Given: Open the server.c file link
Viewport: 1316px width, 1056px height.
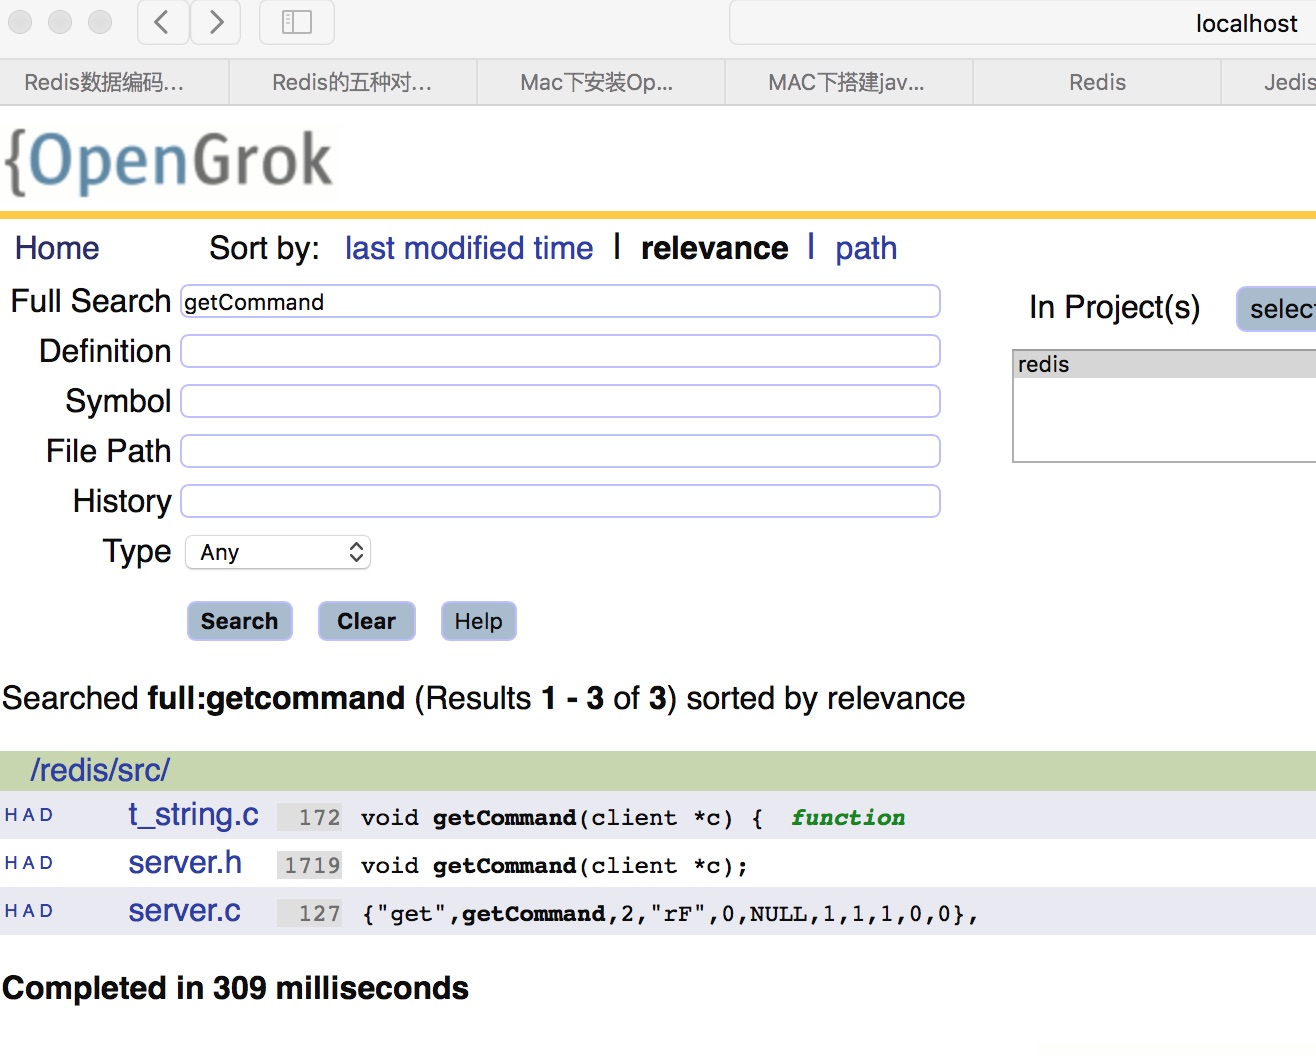Looking at the screenshot, I should coord(184,911).
